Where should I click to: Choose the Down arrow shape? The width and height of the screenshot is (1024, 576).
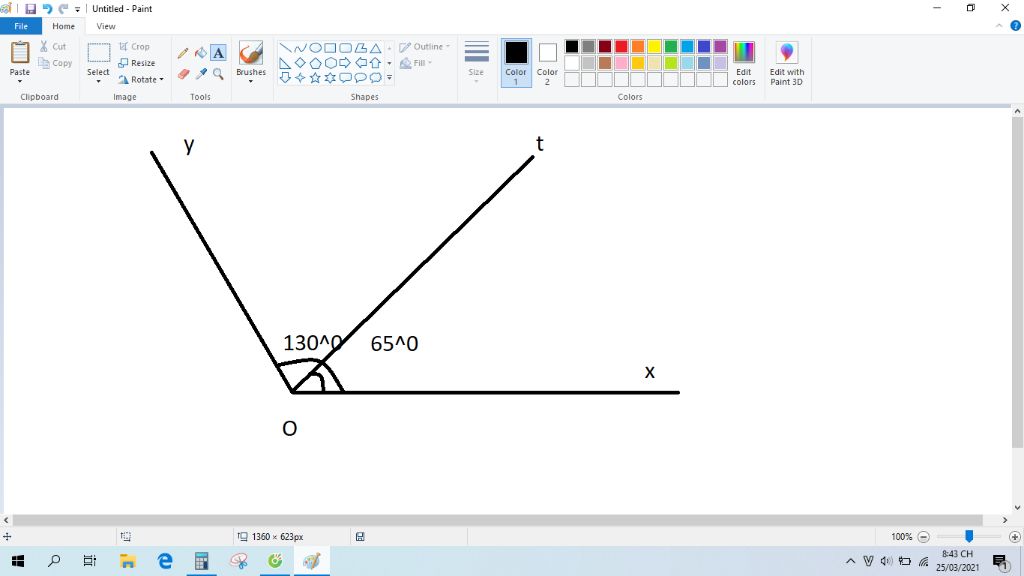(285, 78)
